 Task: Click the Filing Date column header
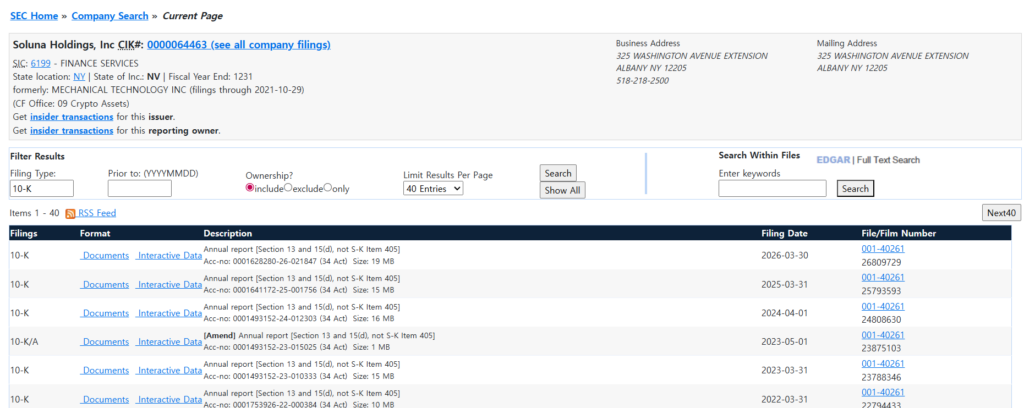(784, 234)
